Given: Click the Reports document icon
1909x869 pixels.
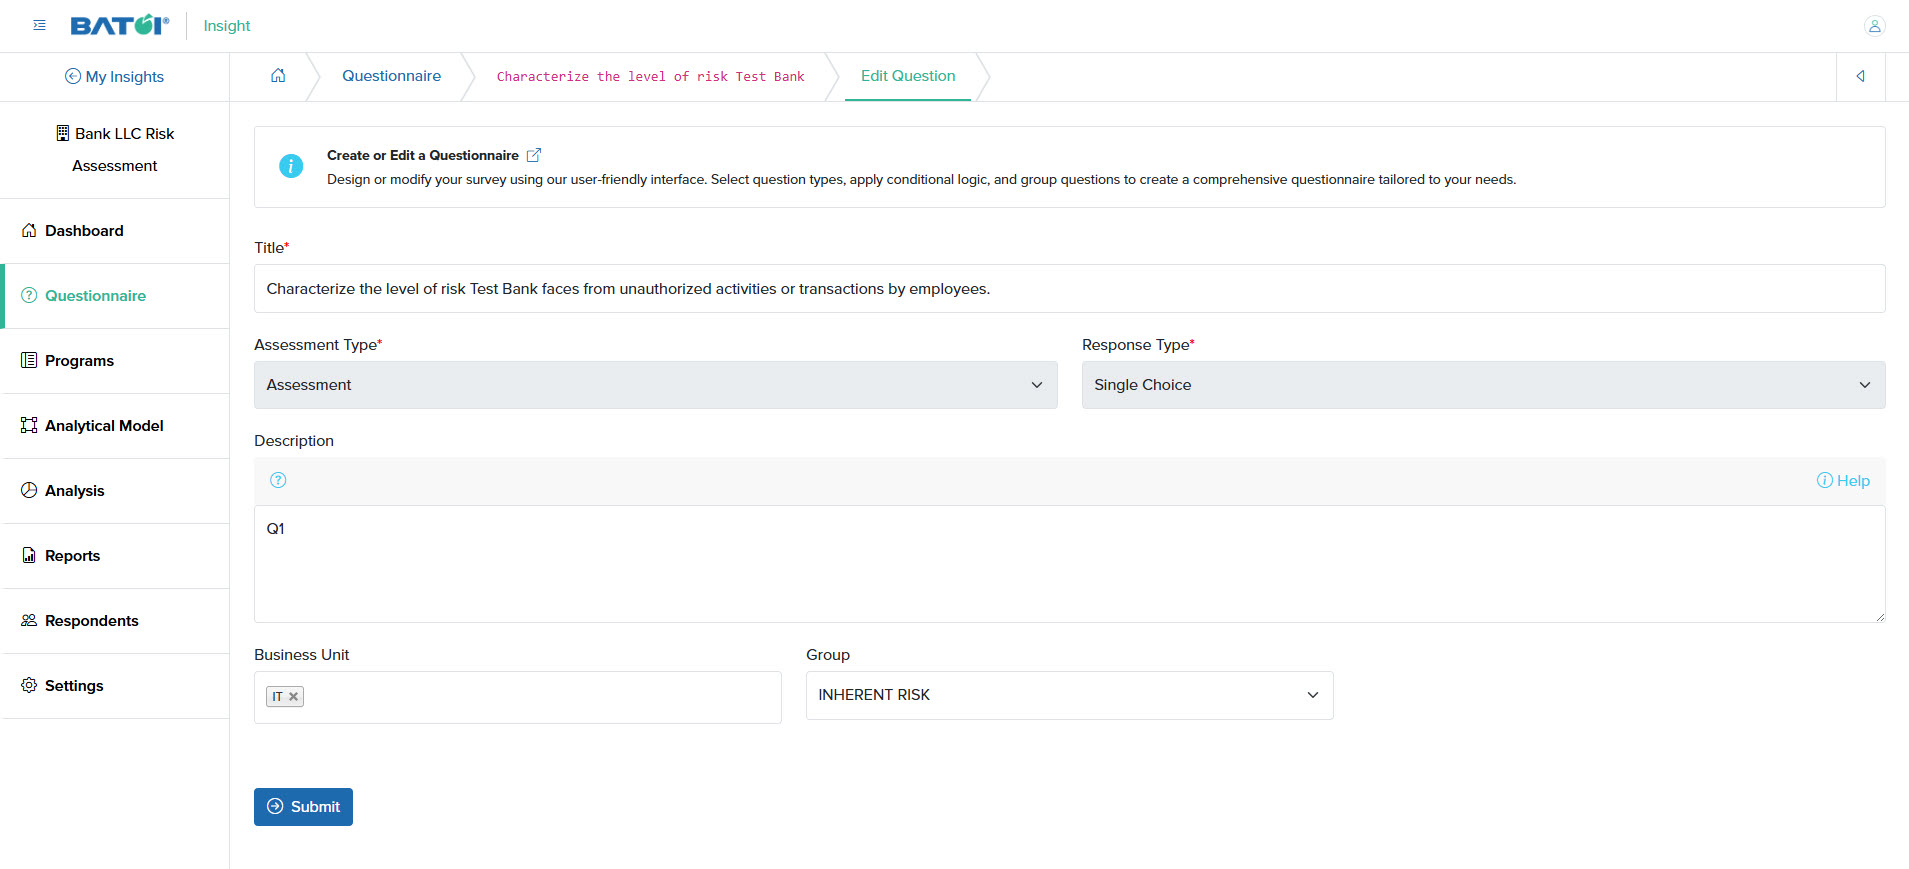Looking at the screenshot, I should [29, 555].
